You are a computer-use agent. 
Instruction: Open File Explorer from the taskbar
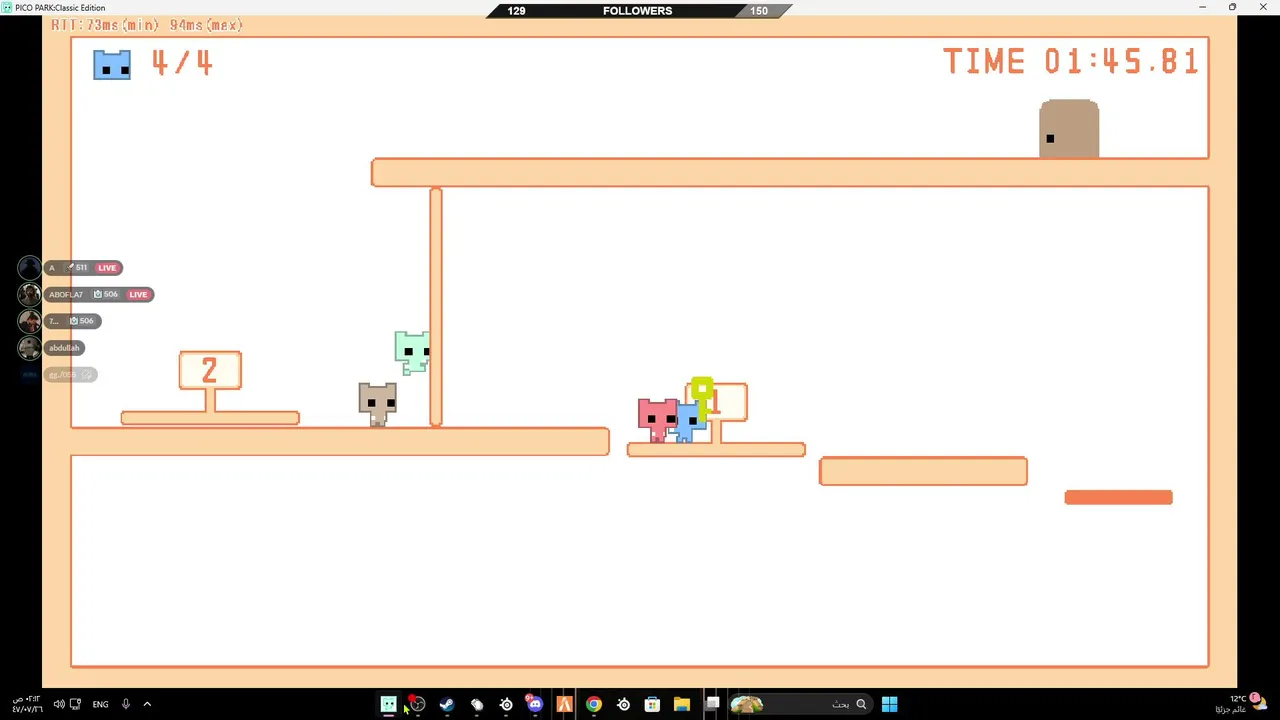click(x=682, y=704)
